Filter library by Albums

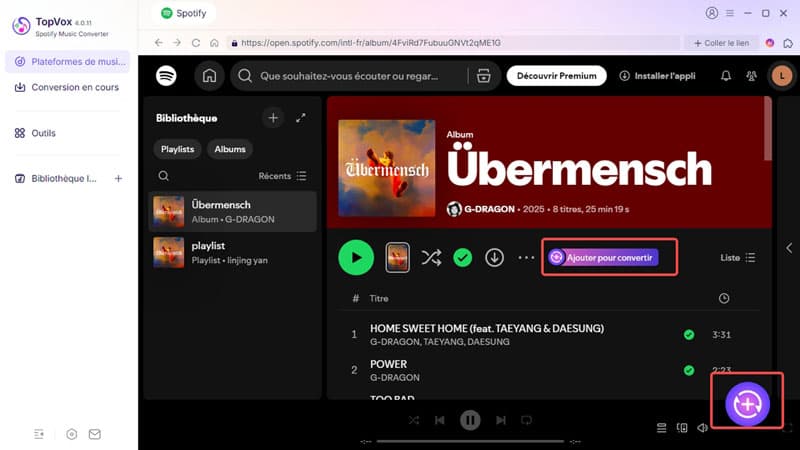tap(230, 149)
